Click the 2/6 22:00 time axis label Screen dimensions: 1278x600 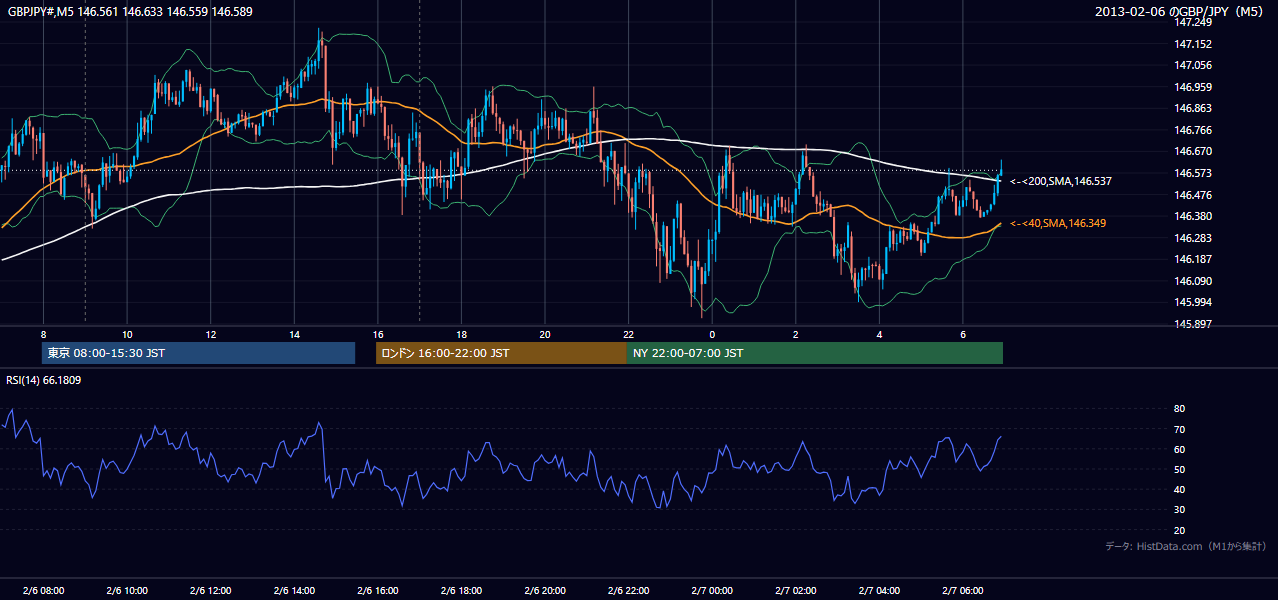[x=628, y=590]
